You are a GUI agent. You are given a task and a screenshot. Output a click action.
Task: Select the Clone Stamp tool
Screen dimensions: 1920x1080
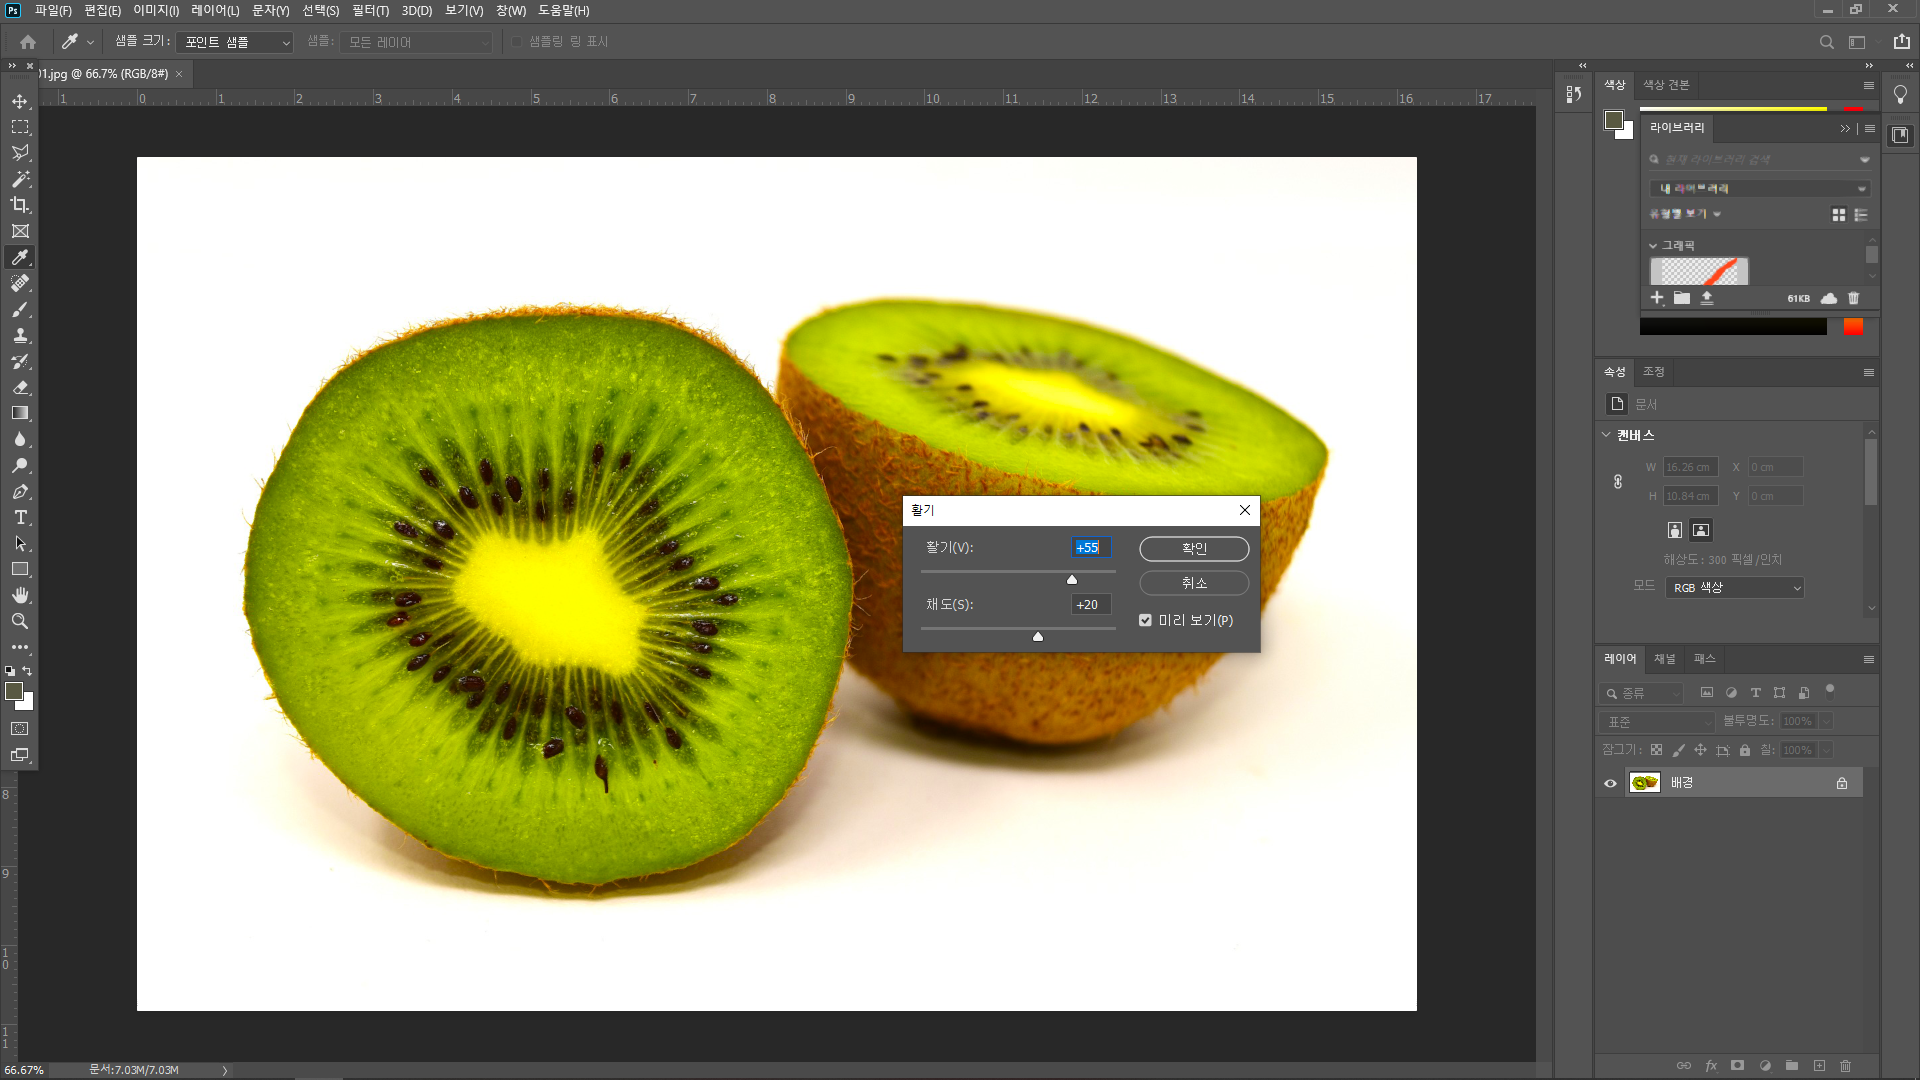(20, 335)
